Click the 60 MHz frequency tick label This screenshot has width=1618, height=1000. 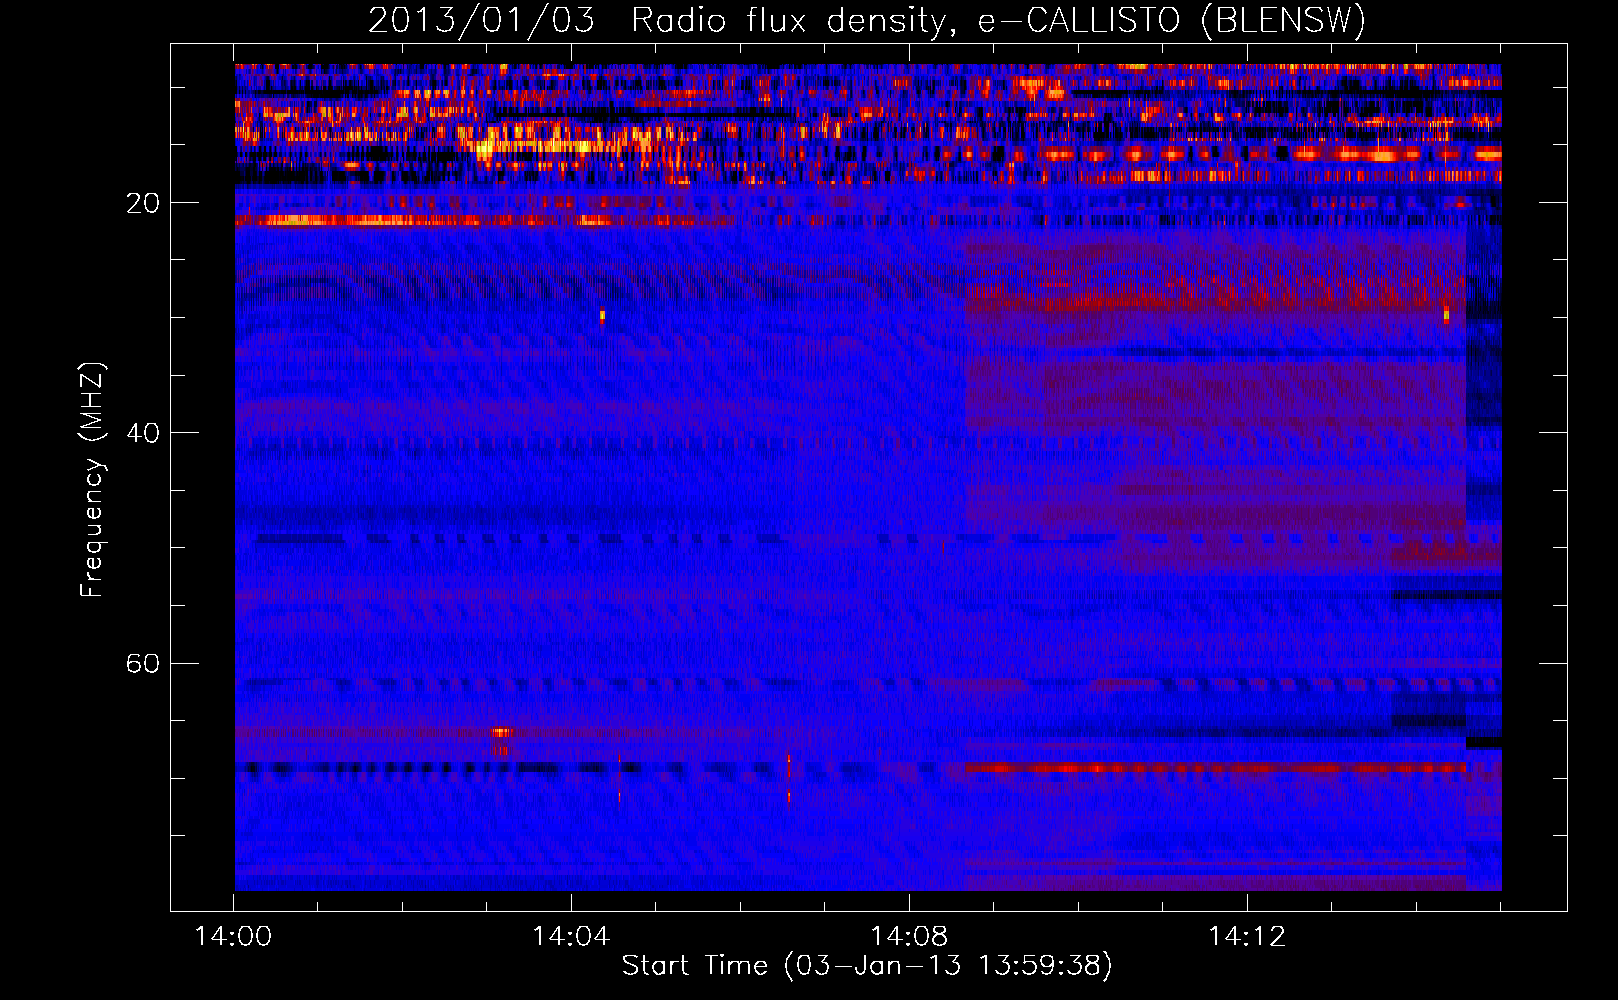tap(142, 663)
